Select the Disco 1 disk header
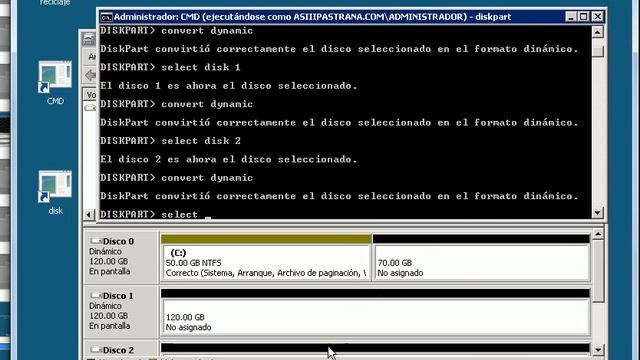Screen dimensions: 640x360 pos(121,311)
